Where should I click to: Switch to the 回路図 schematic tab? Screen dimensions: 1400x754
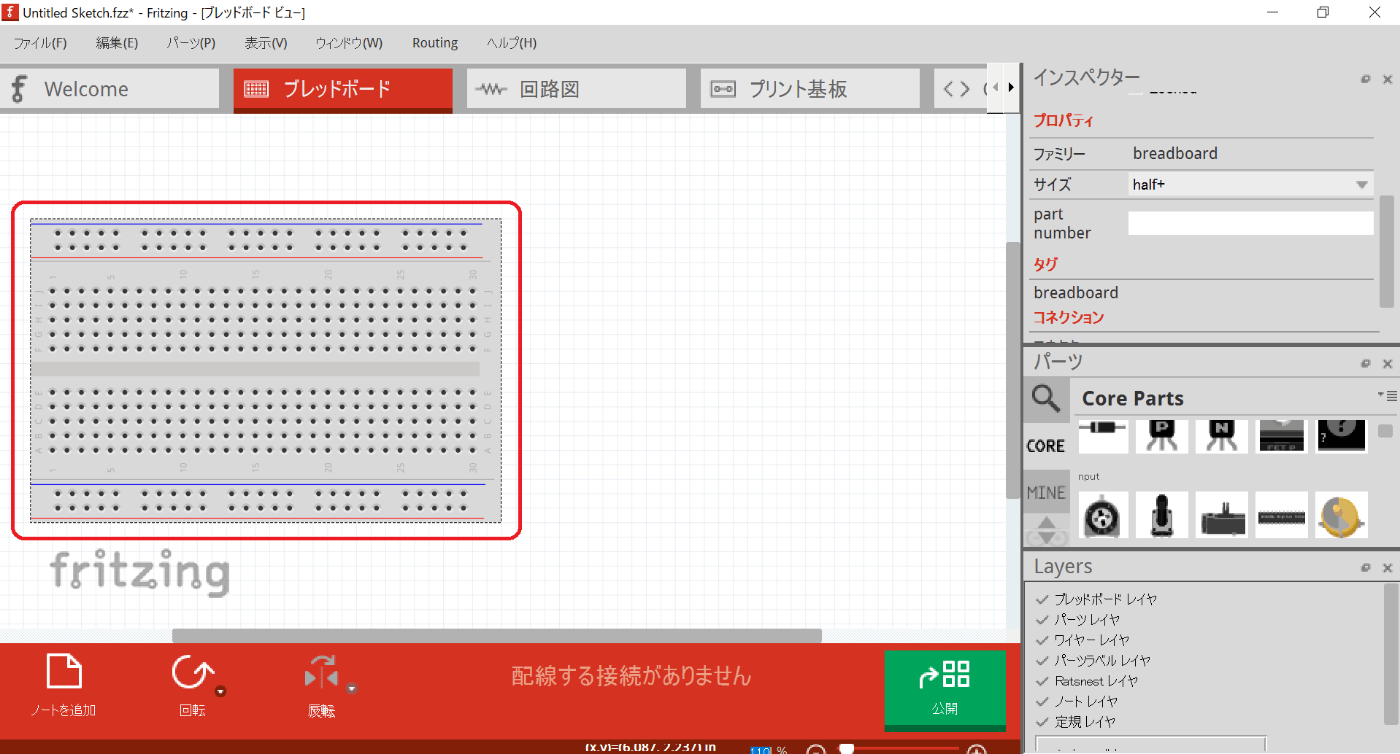click(x=576, y=89)
